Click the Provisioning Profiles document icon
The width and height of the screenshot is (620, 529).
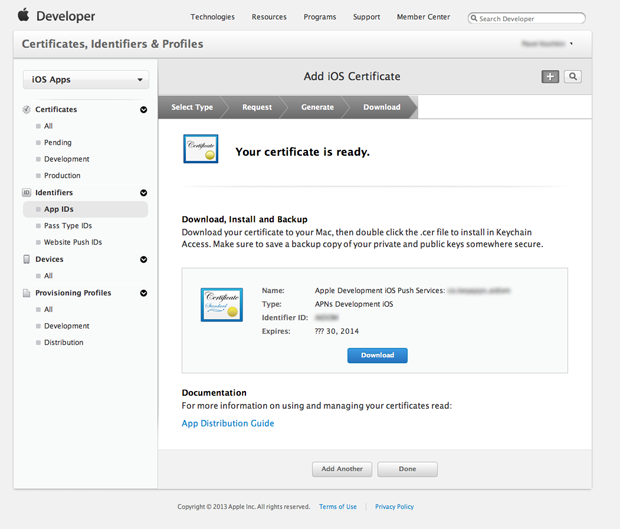click(26, 293)
